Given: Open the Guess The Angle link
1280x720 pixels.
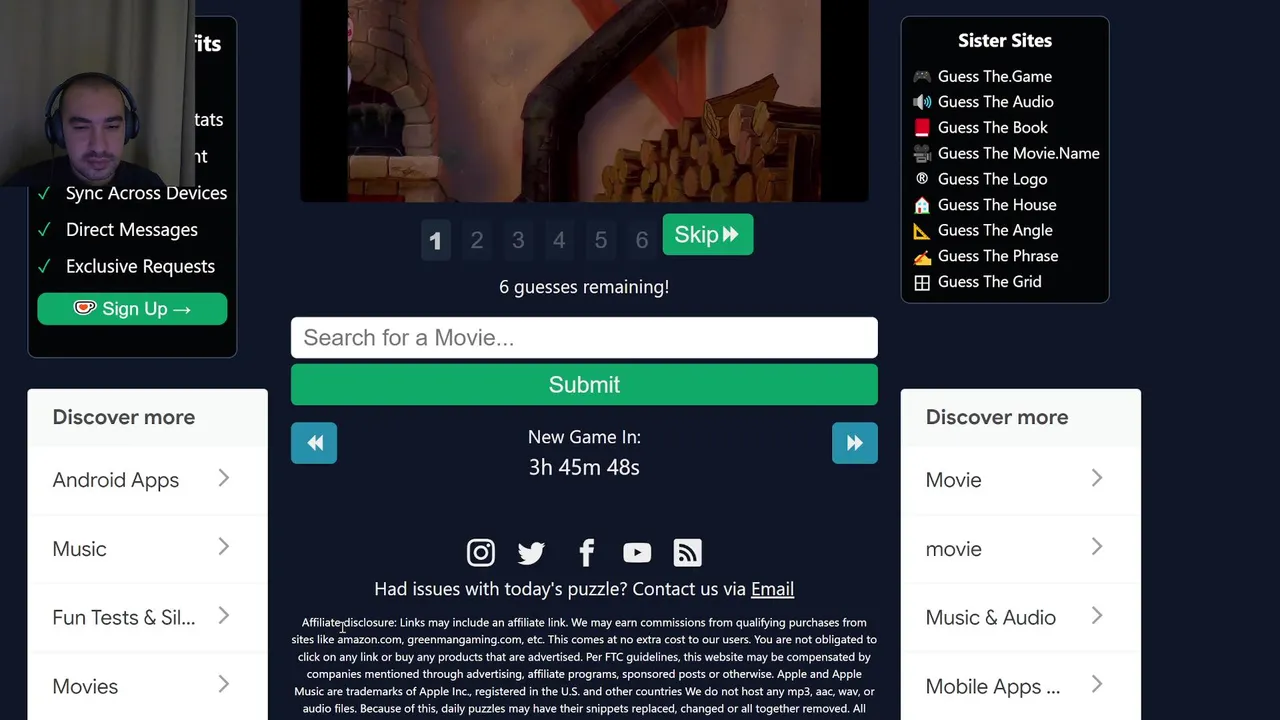Looking at the screenshot, I should coord(995,230).
